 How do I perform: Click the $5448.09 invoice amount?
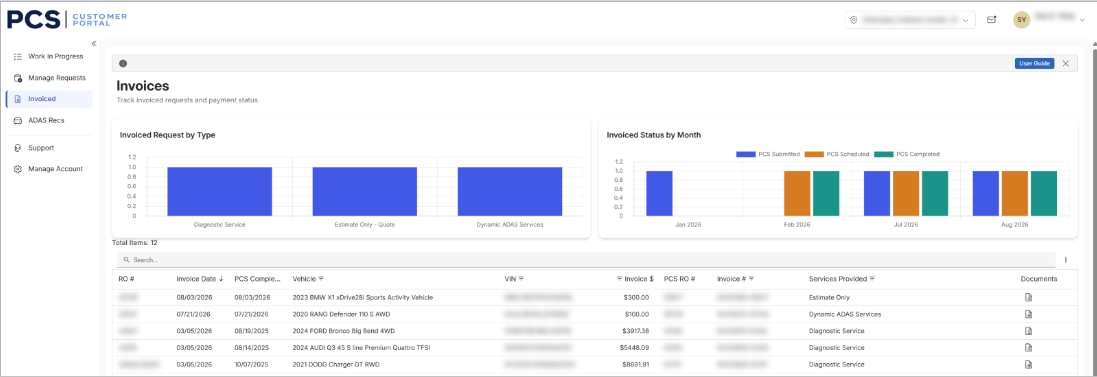(635, 348)
